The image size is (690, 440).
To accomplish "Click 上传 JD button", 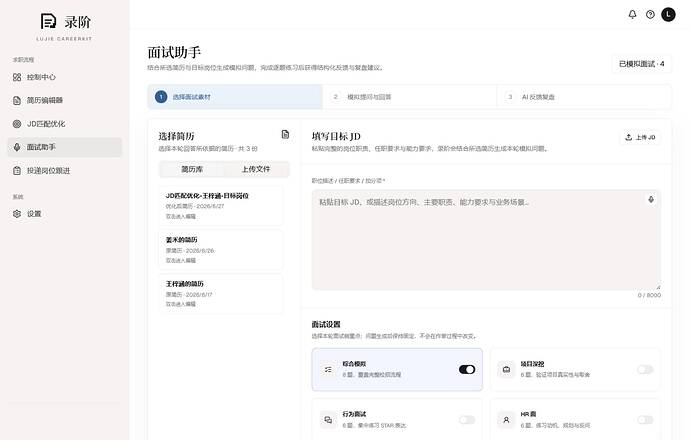I will 640,137.
